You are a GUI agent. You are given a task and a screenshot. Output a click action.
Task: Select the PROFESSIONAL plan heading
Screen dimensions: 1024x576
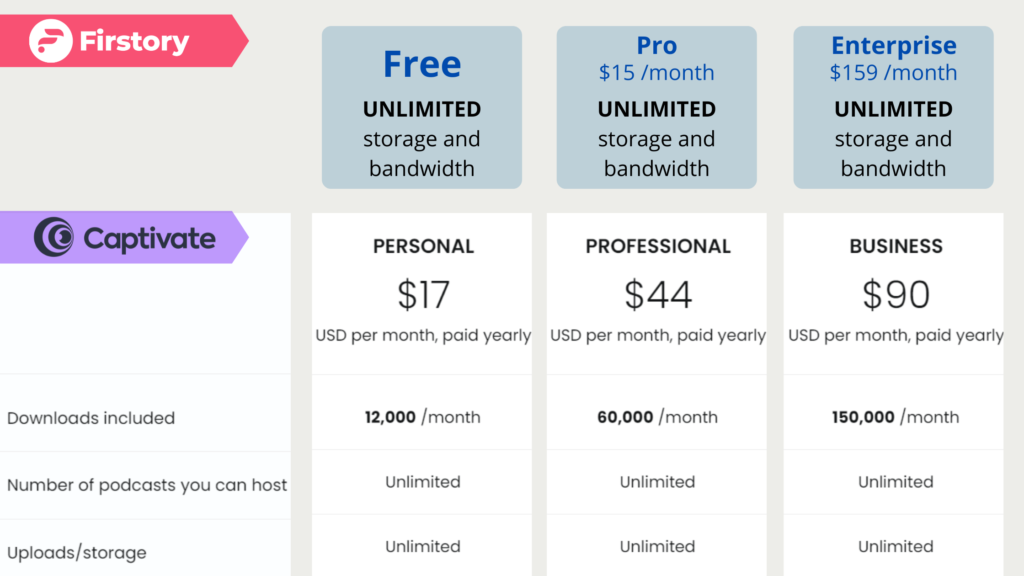click(658, 246)
